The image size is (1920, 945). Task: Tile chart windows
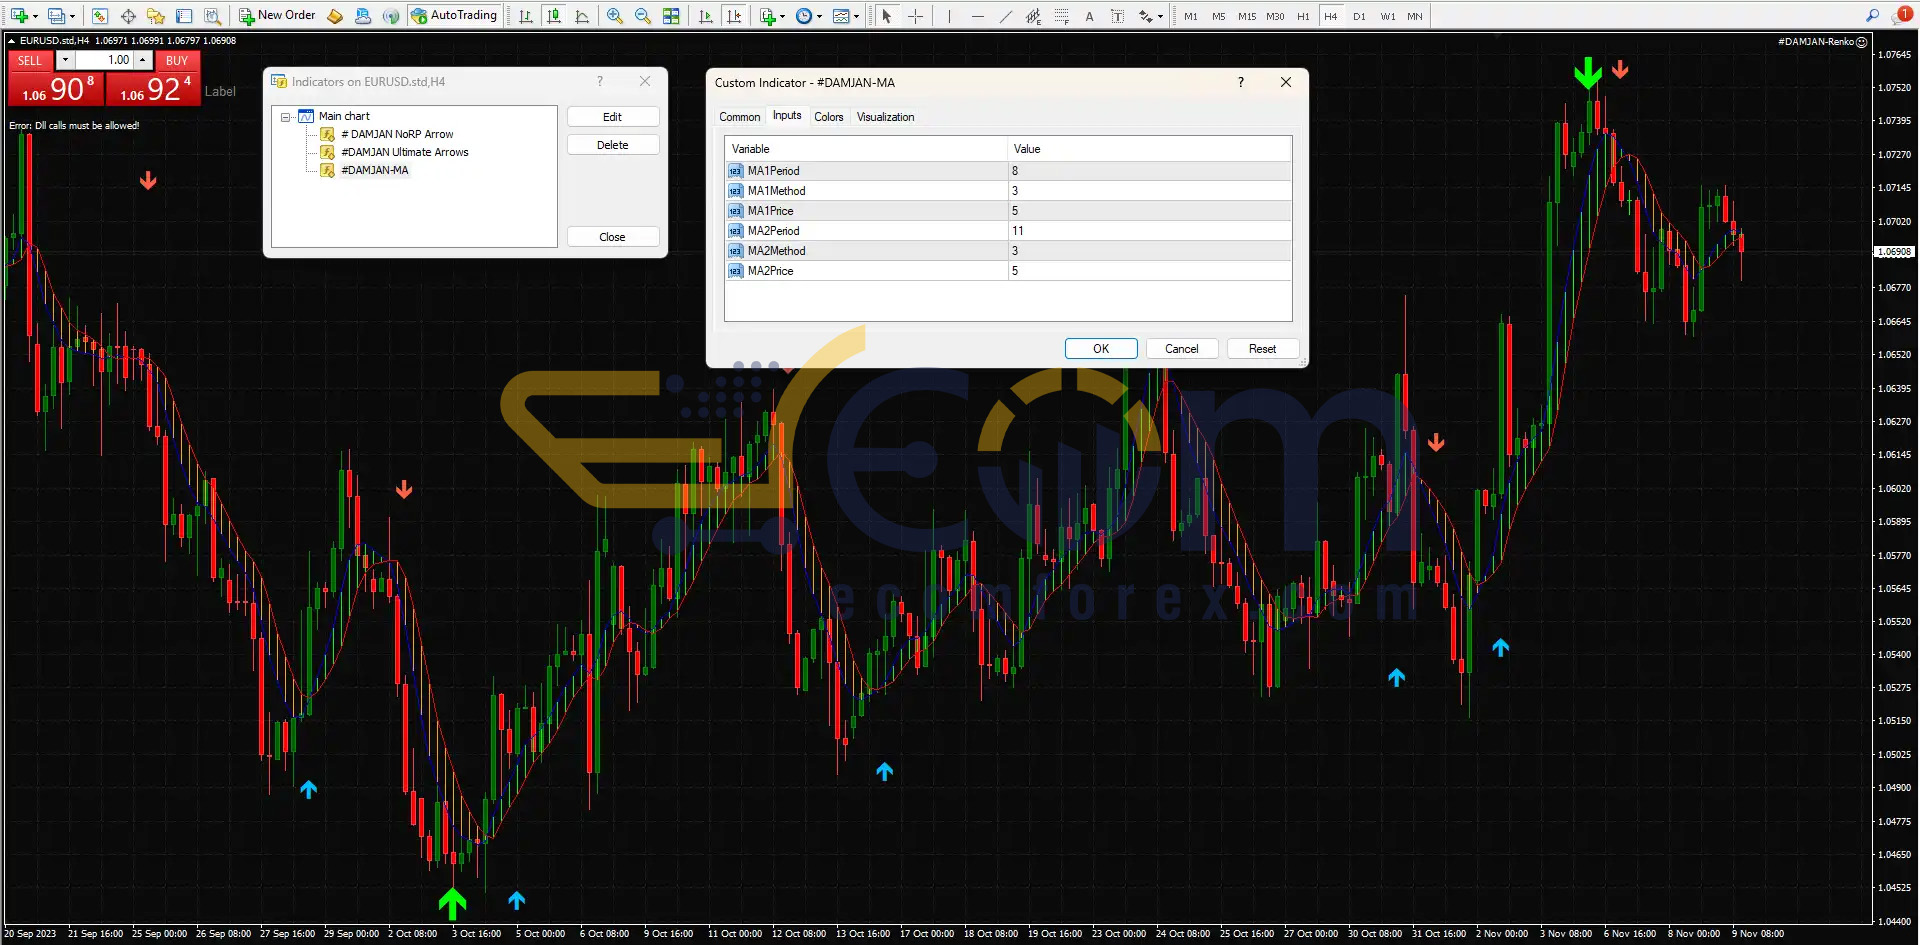[x=671, y=16]
